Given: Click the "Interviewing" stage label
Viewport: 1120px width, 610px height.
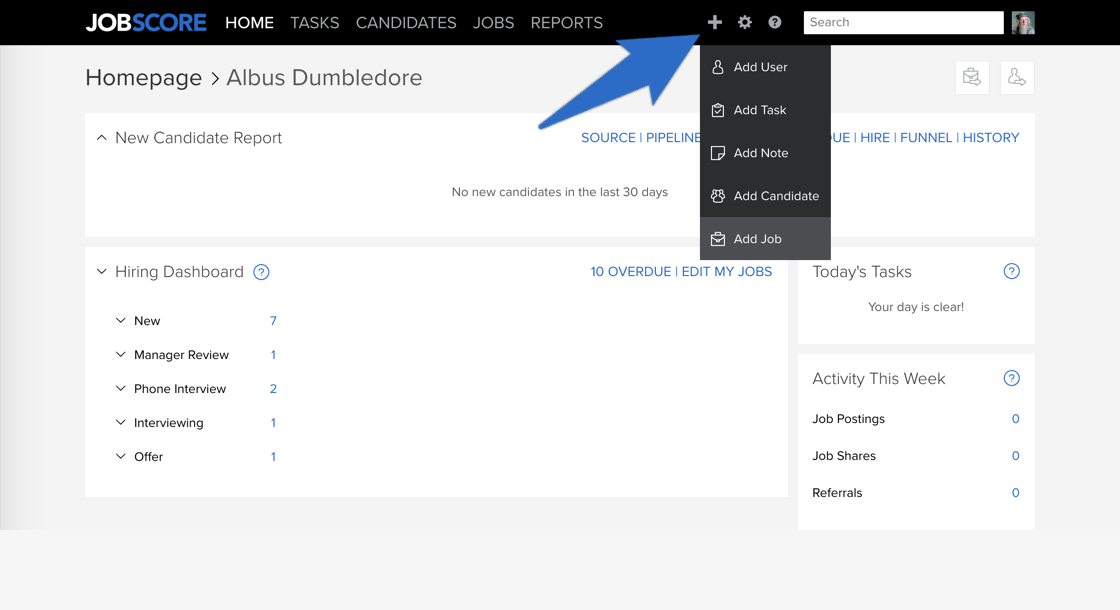Looking at the screenshot, I should click(x=169, y=423).
